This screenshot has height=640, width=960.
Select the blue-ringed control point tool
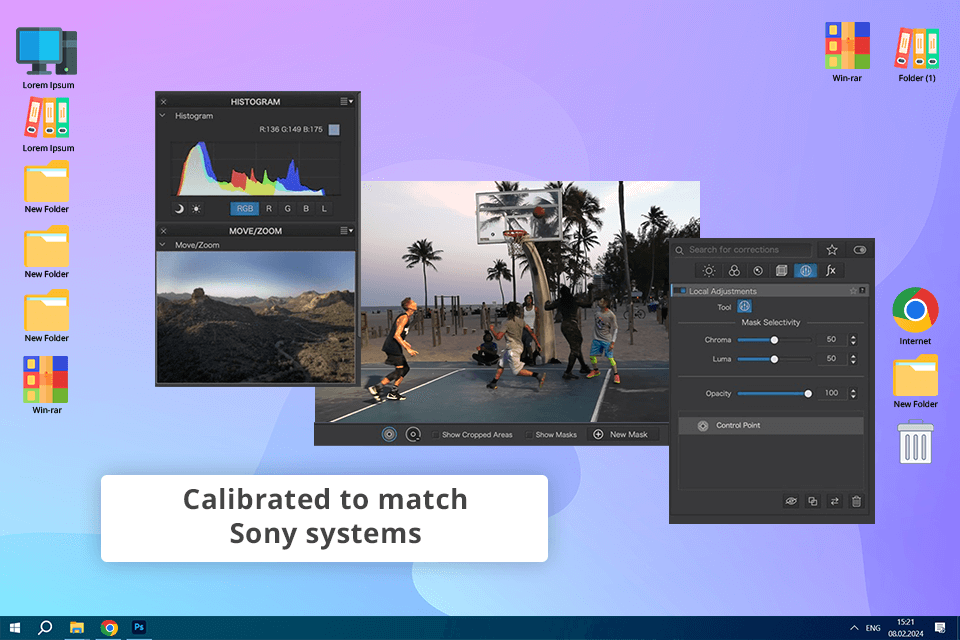[x=389, y=434]
